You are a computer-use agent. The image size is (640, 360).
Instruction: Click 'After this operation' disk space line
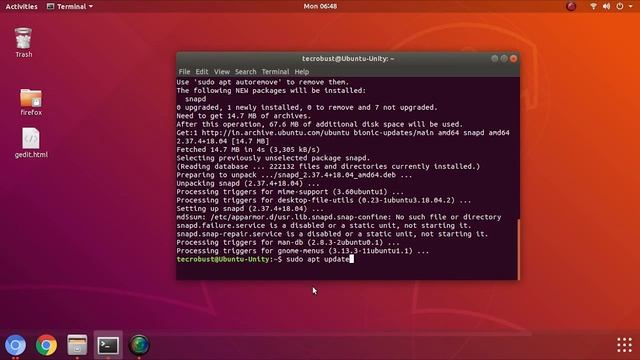coord(320,124)
